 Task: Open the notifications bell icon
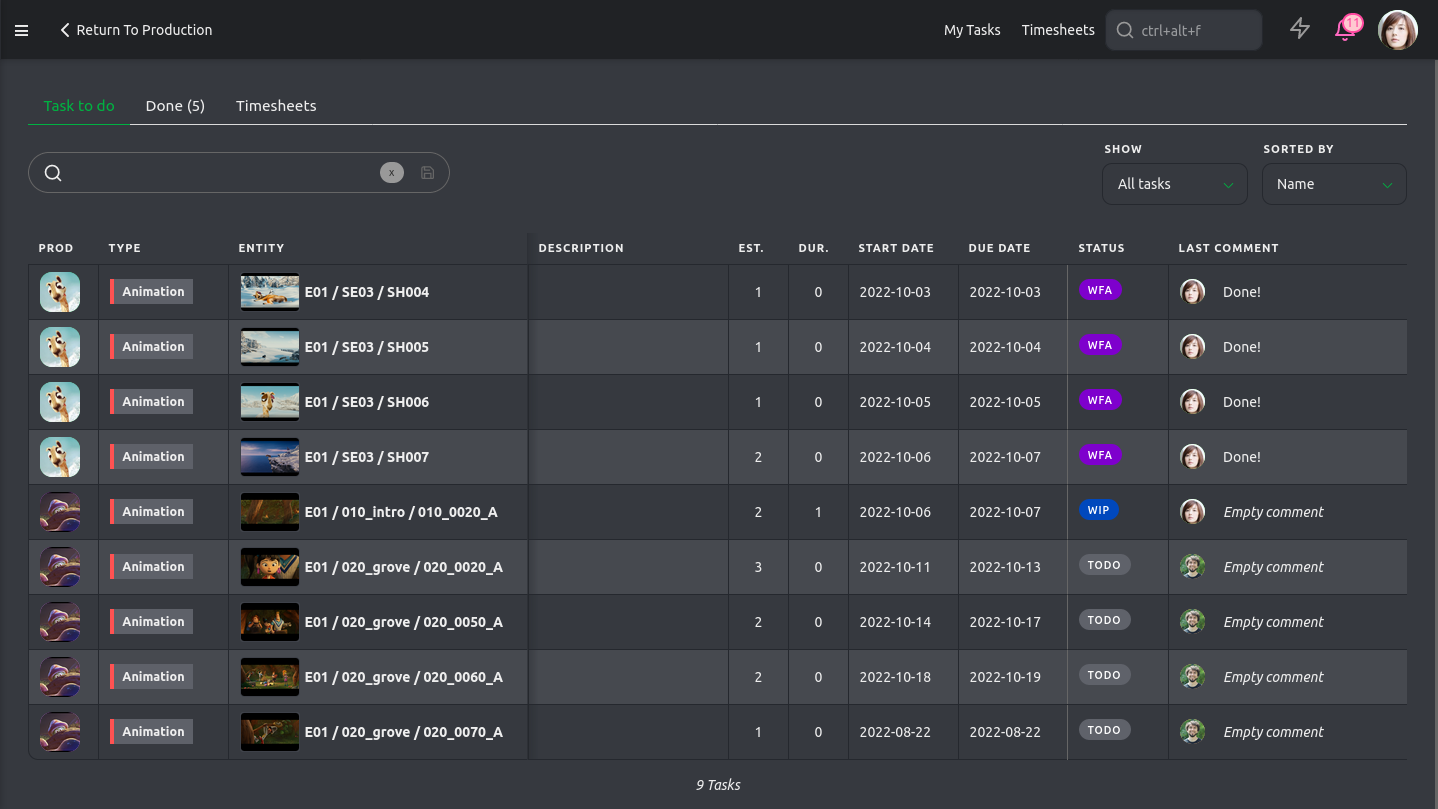[1346, 29]
